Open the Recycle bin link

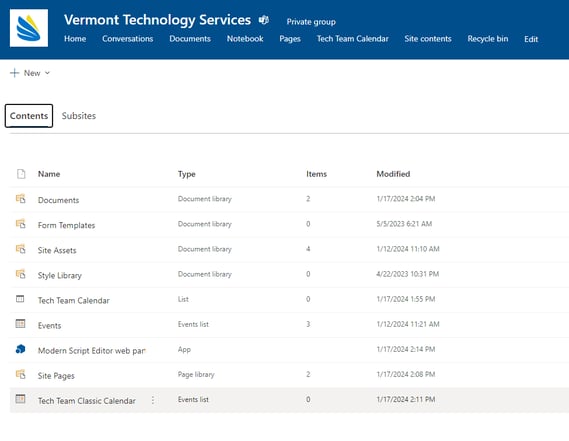(488, 39)
